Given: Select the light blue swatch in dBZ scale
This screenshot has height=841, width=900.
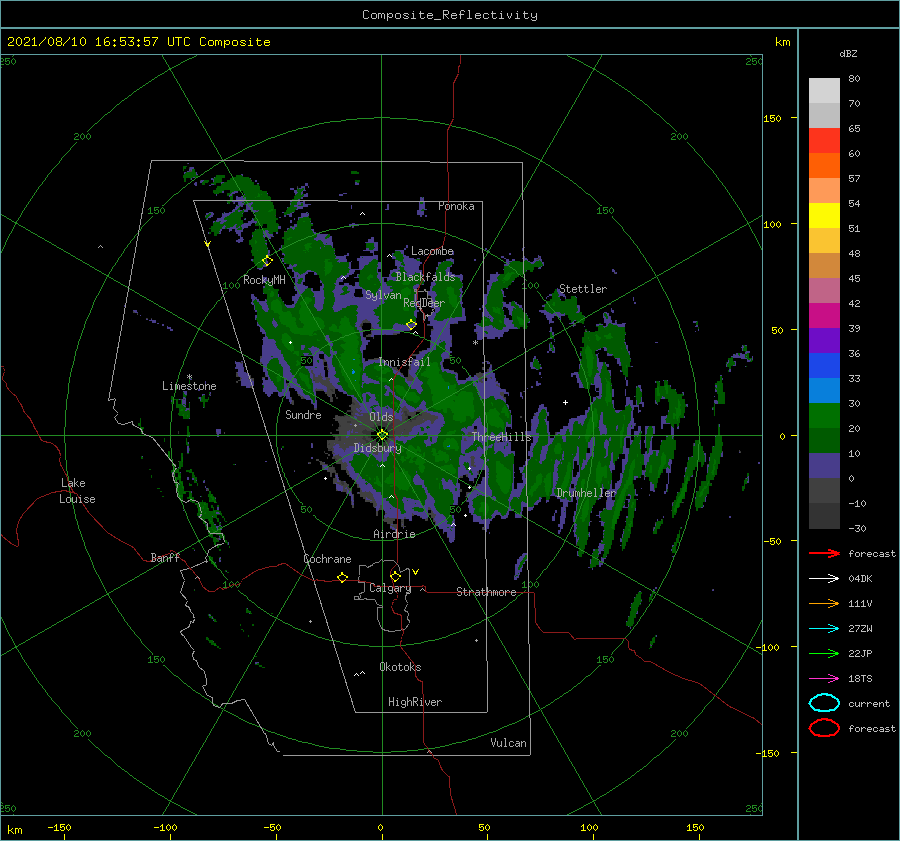Looking at the screenshot, I should pyautogui.click(x=824, y=391).
